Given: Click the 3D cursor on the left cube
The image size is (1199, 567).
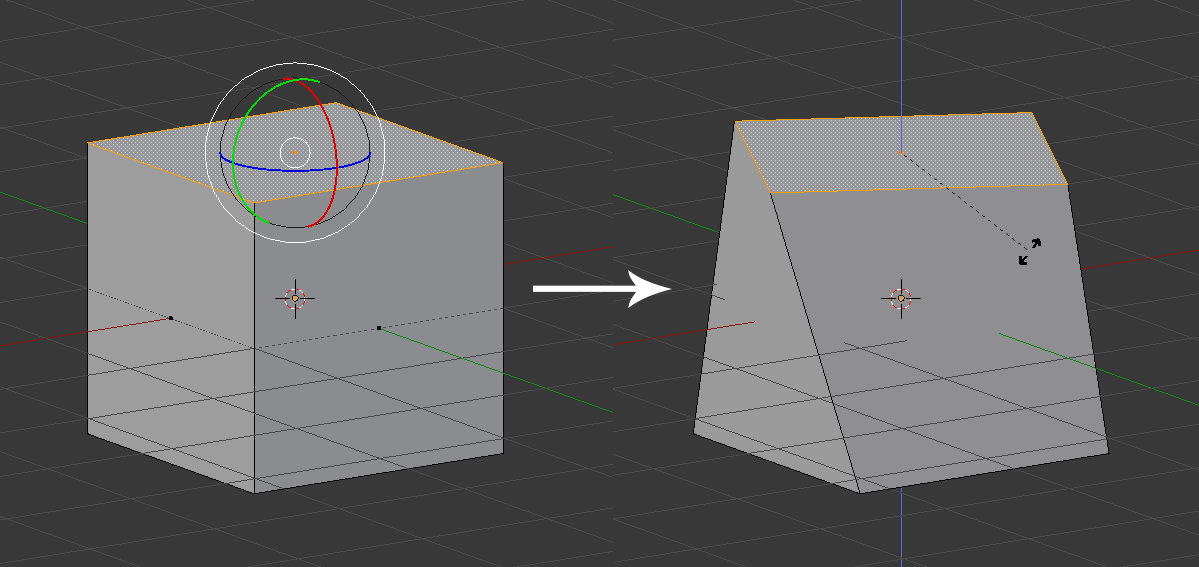Looking at the screenshot, I should click(x=295, y=298).
